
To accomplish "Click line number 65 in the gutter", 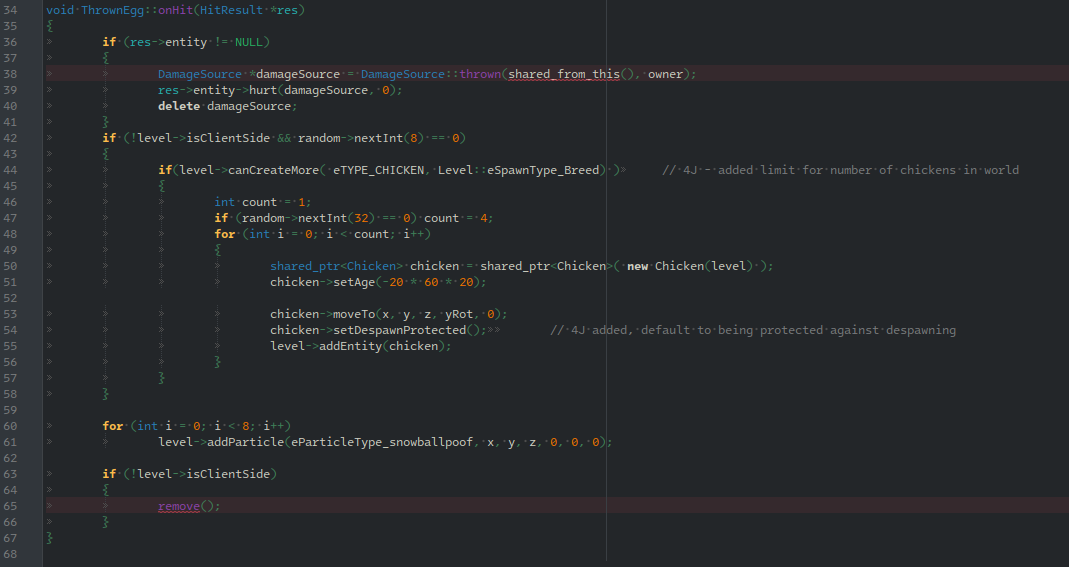I will (10, 506).
